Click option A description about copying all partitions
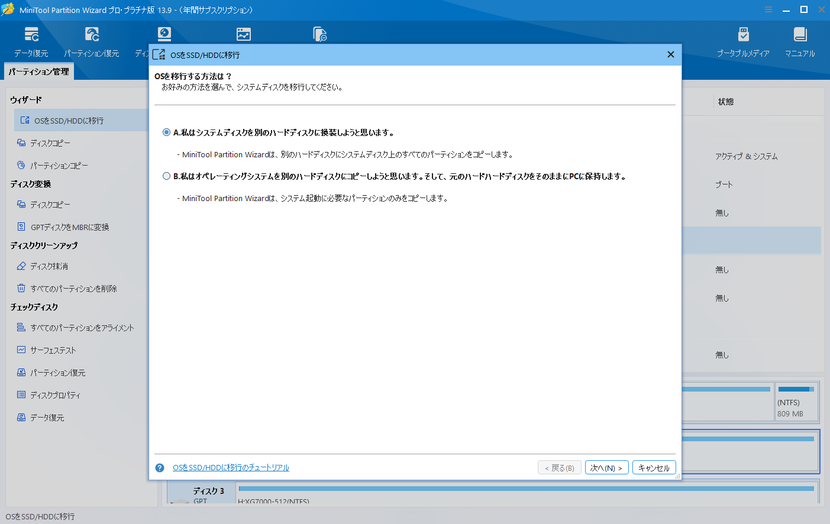Image resolution: width=830 pixels, height=524 pixels. [345, 155]
